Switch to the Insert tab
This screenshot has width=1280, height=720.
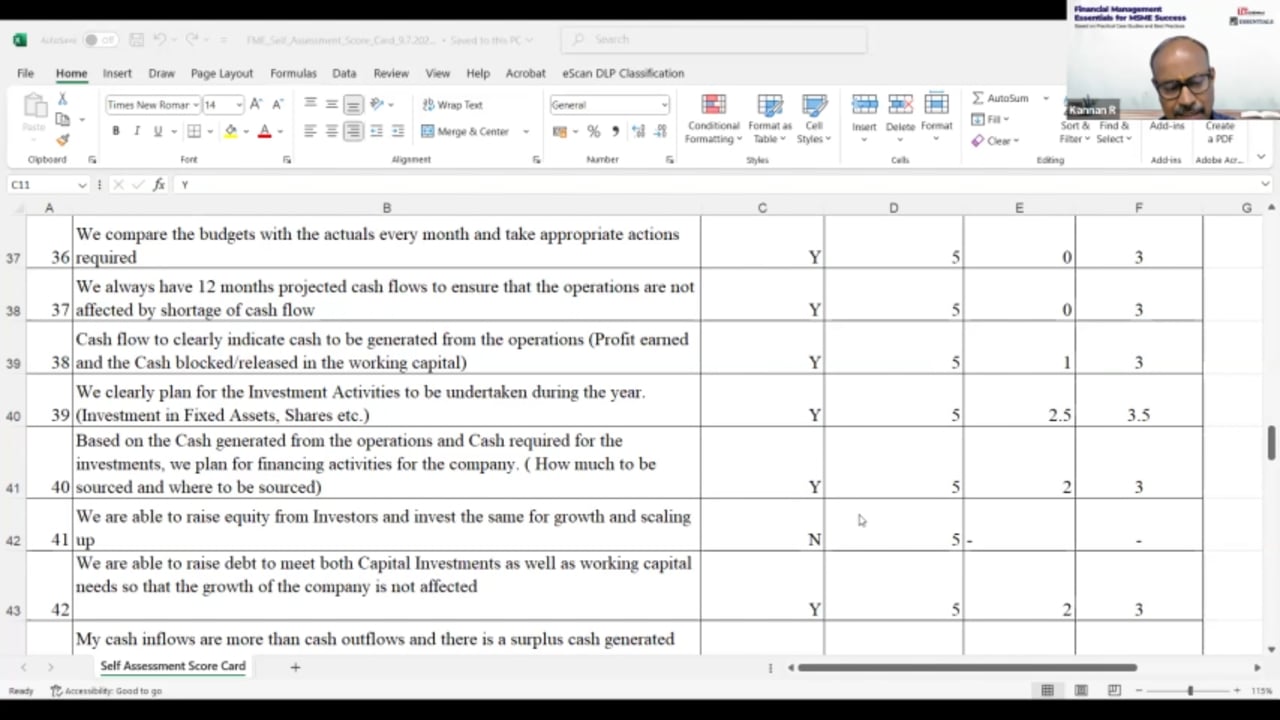[117, 73]
